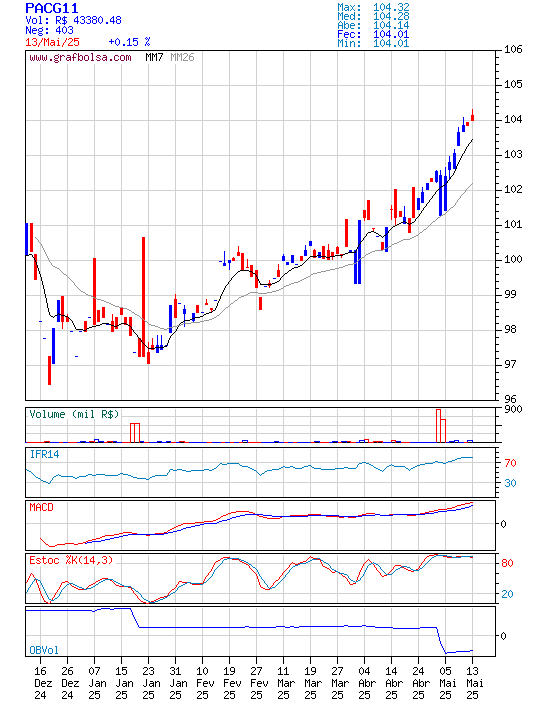Click the PACG11 ticker title

[x=51, y=8]
